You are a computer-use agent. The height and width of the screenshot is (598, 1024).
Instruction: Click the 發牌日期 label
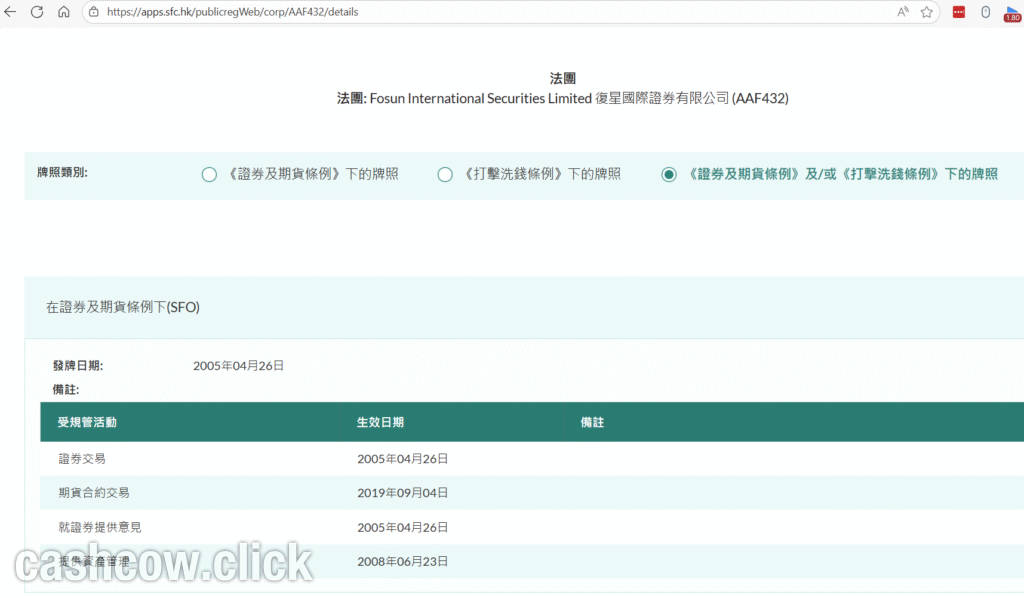[x=78, y=366]
